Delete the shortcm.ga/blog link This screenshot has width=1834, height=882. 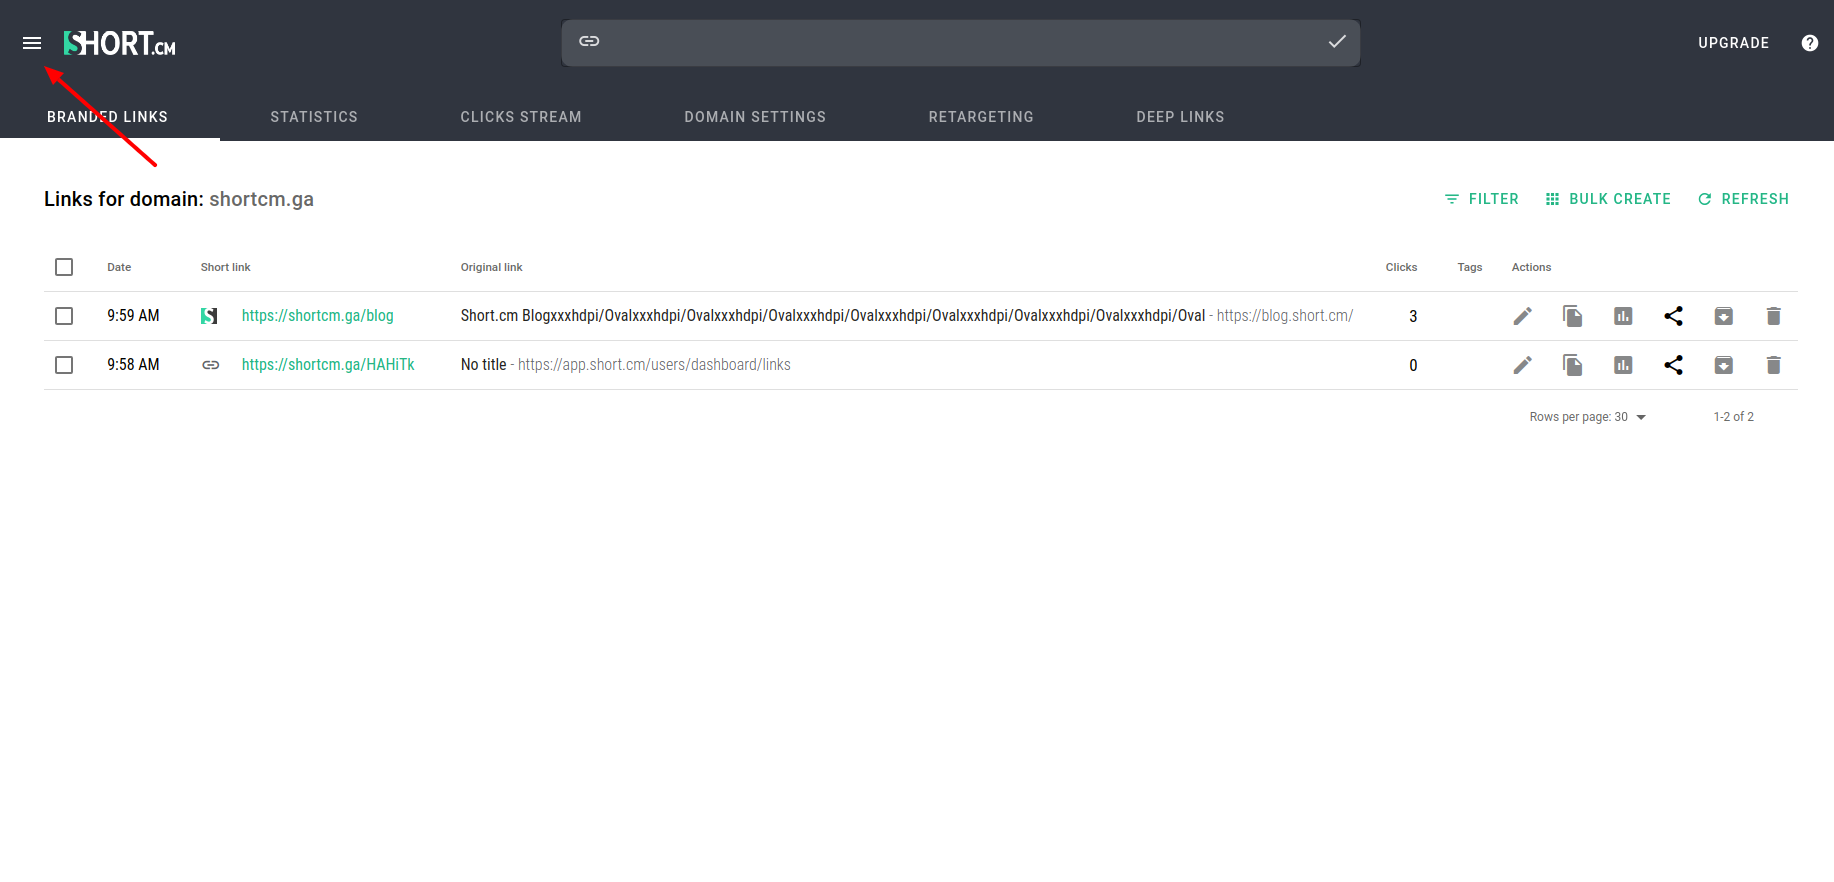pos(1774,316)
